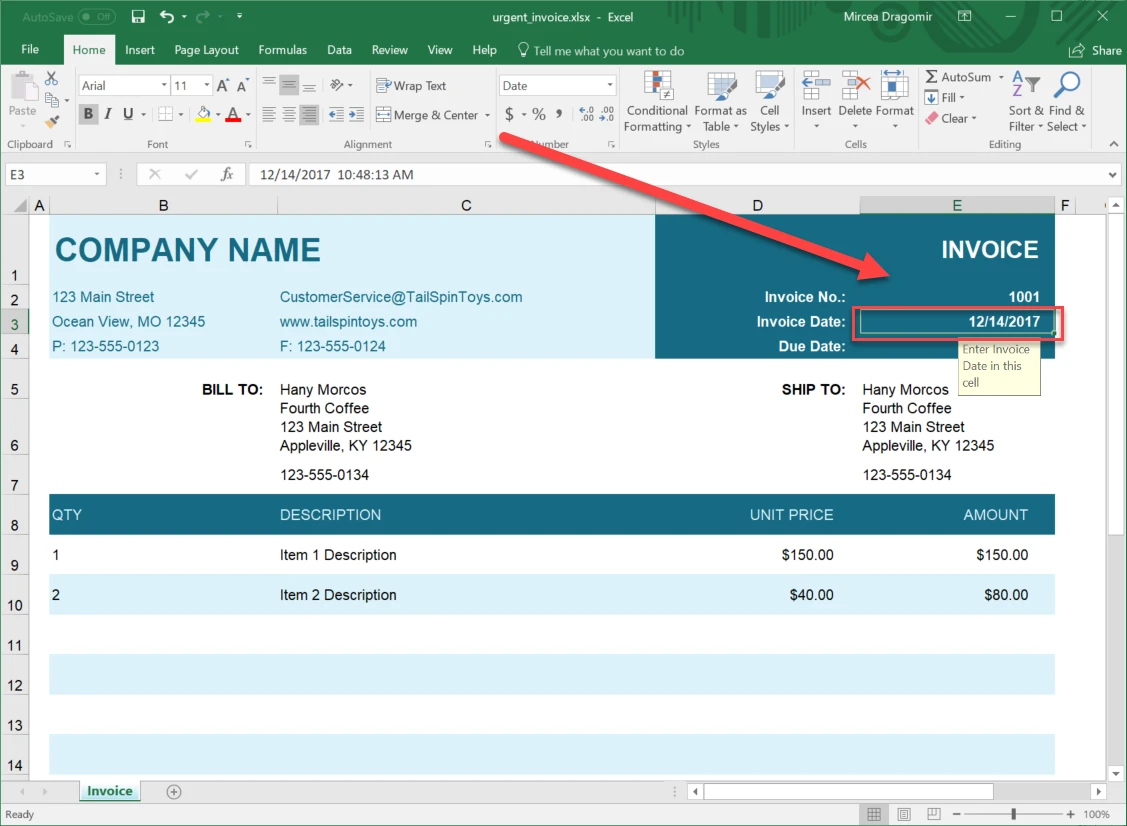Add a new sheet with plus icon
The image size is (1127, 826).
pyautogui.click(x=174, y=791)
